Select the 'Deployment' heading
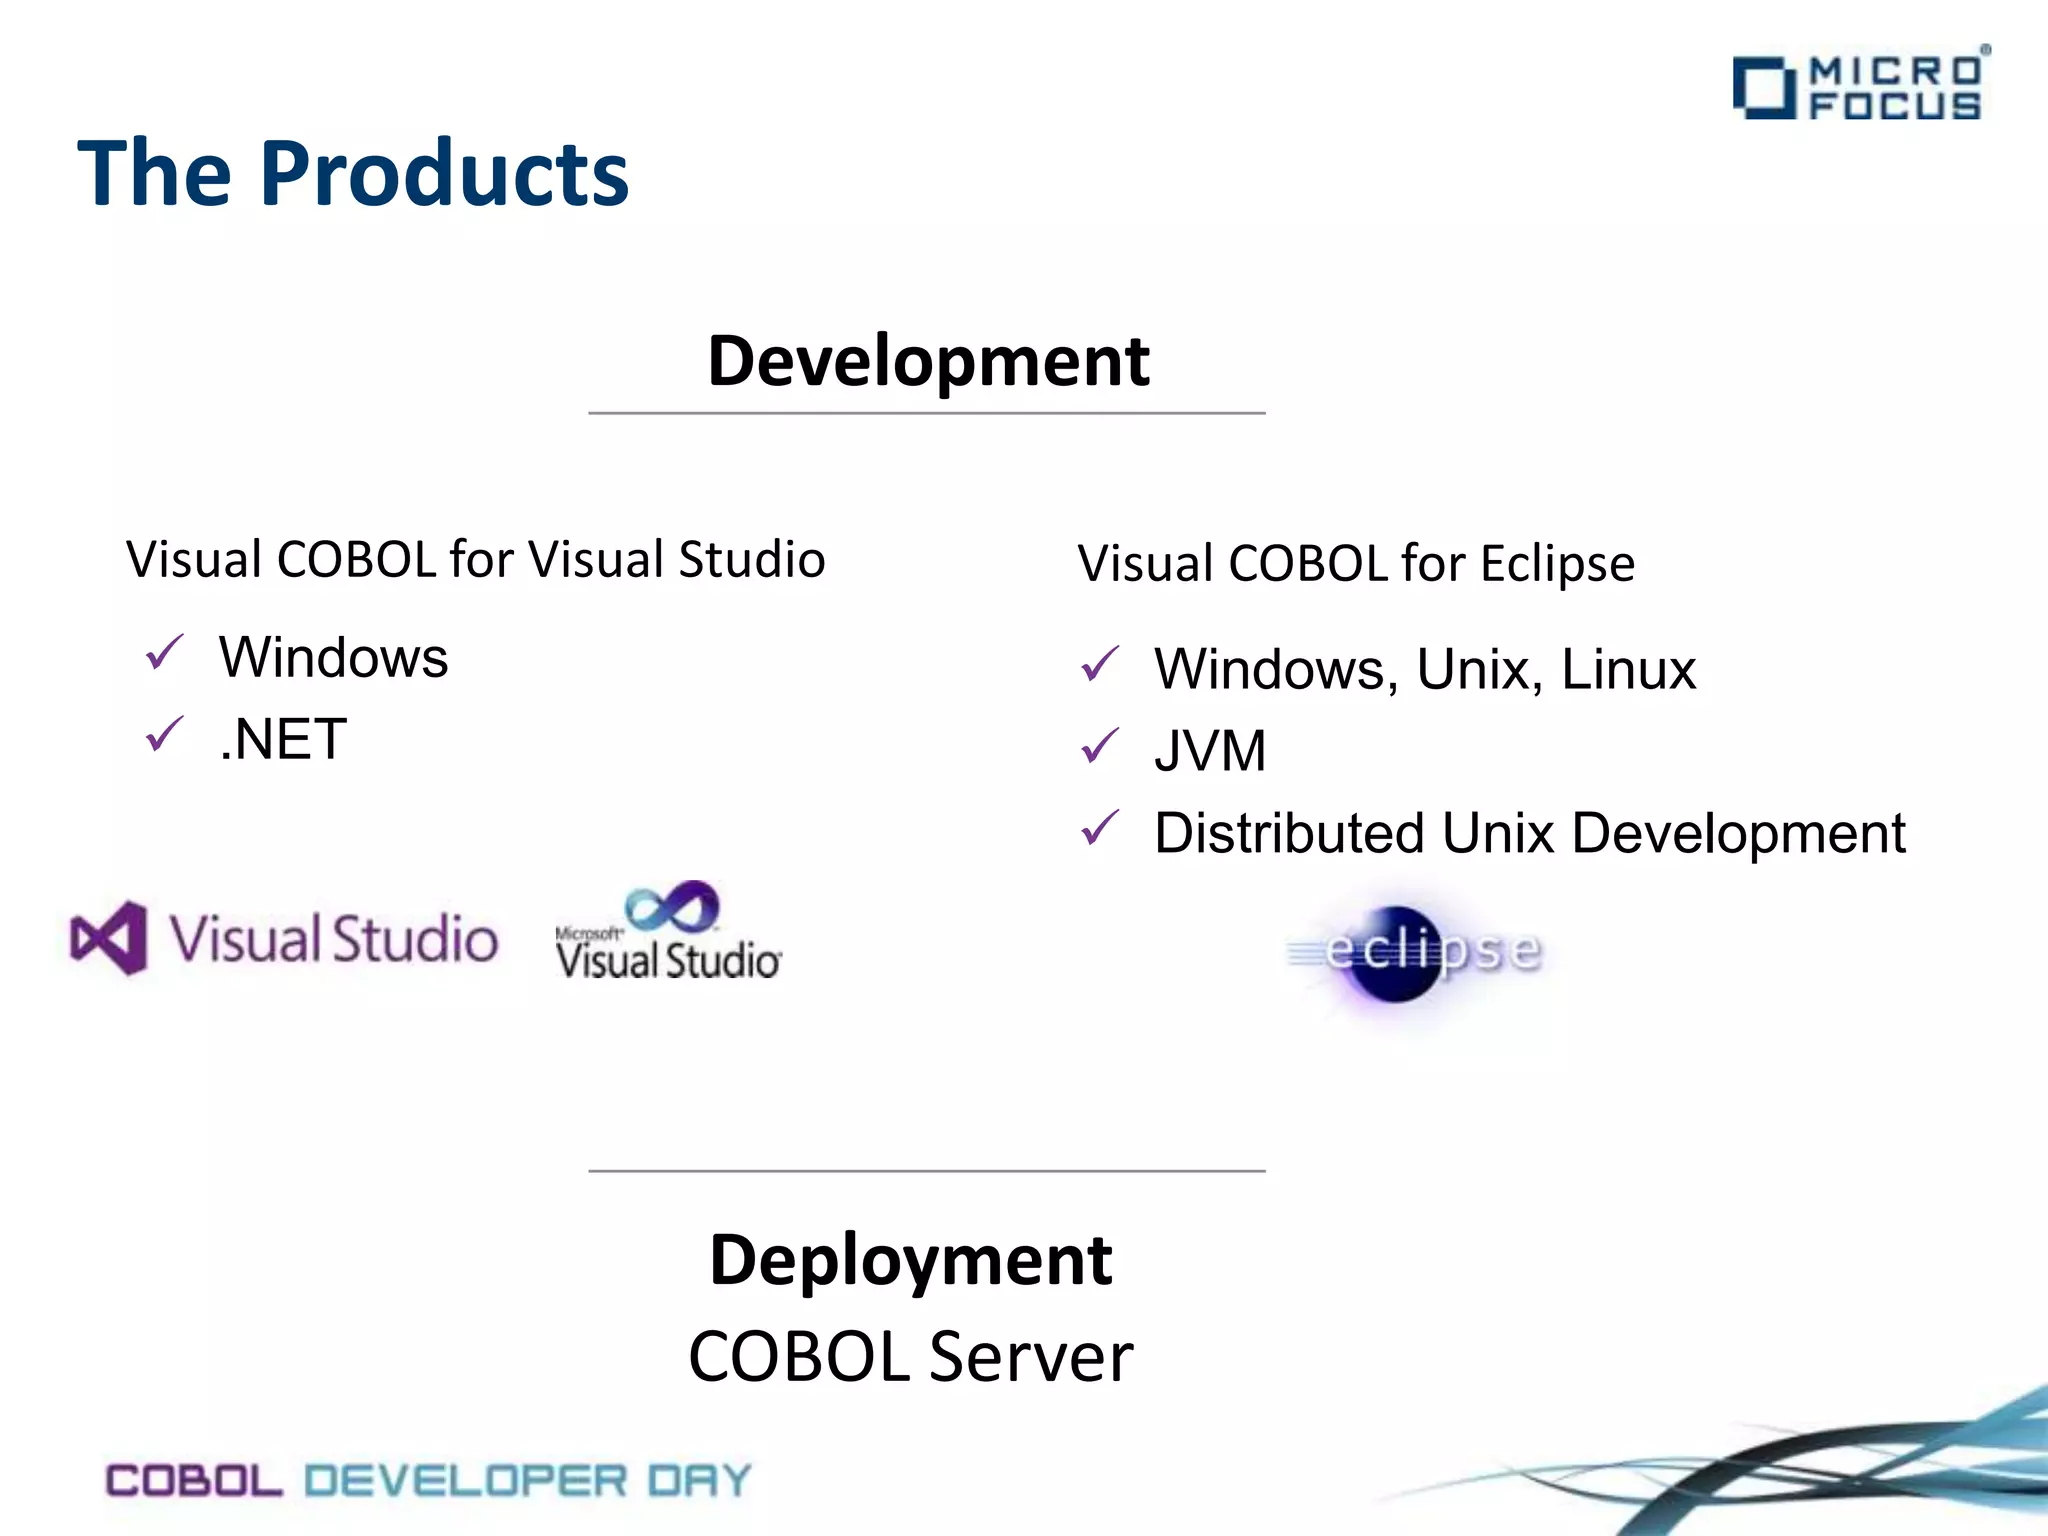Screen dimensions: 2048x1536 911,1261
